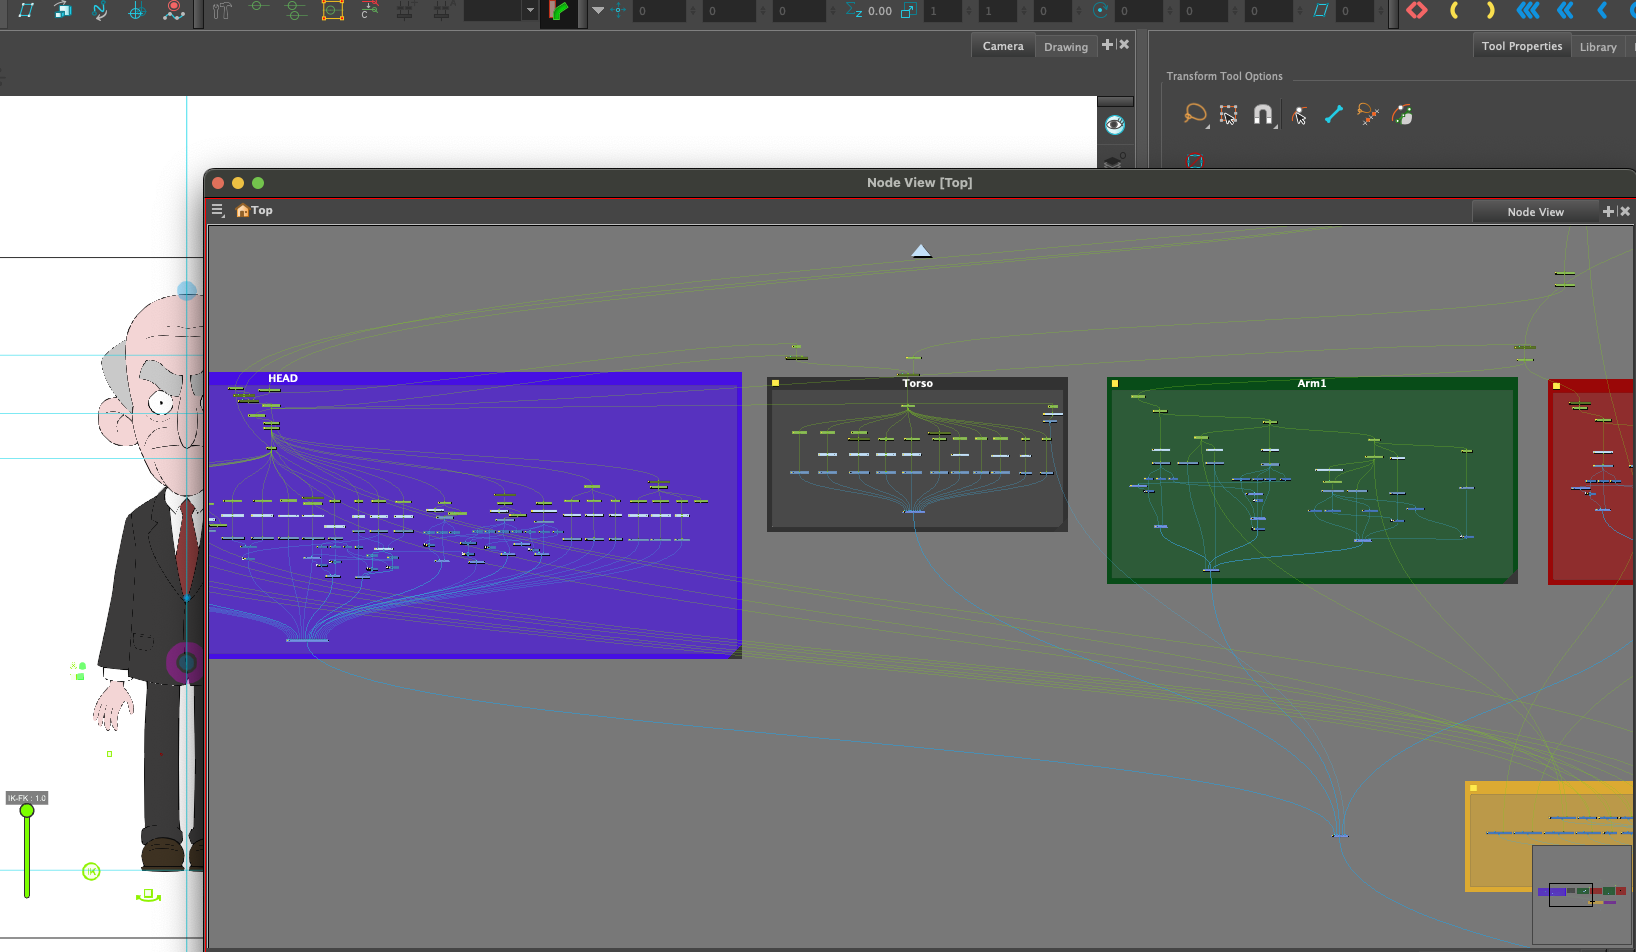The image size is (1636, 952).
Task: Open the color selector dropdown in the toolbar
Action: pyautogui.click(x=528, y=12)
